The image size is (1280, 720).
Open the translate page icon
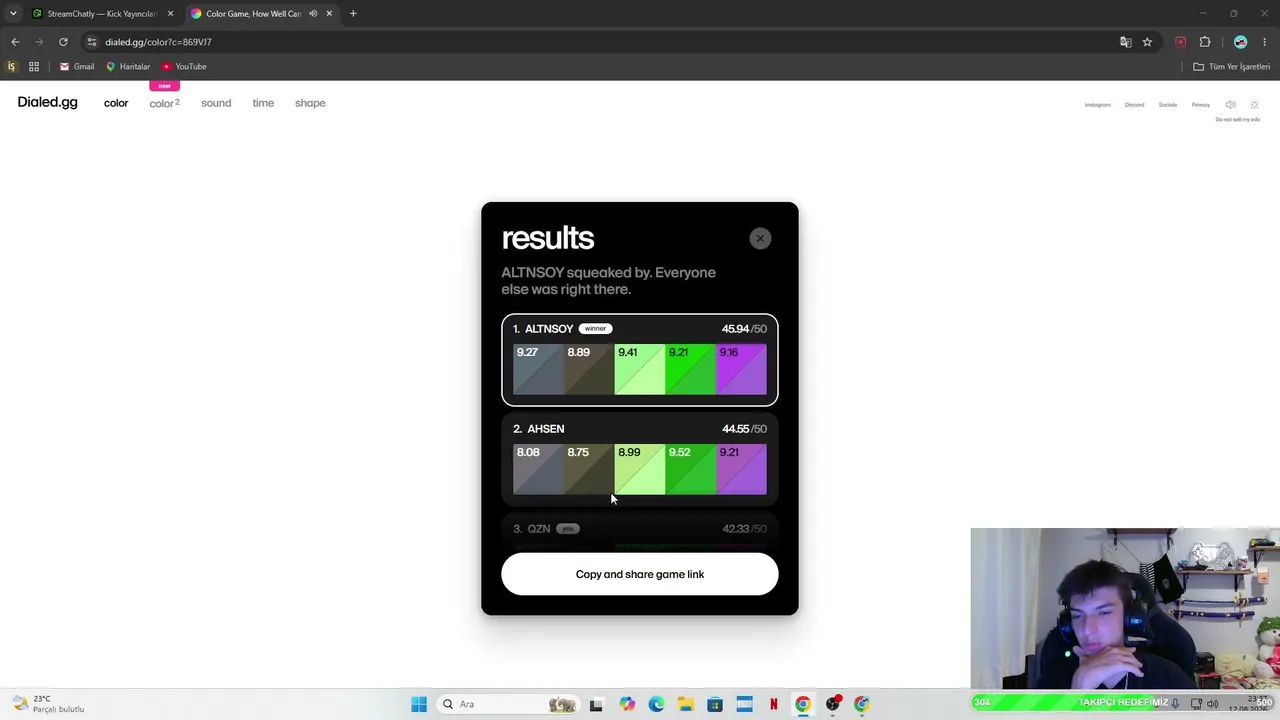[x=1126, y=42]
